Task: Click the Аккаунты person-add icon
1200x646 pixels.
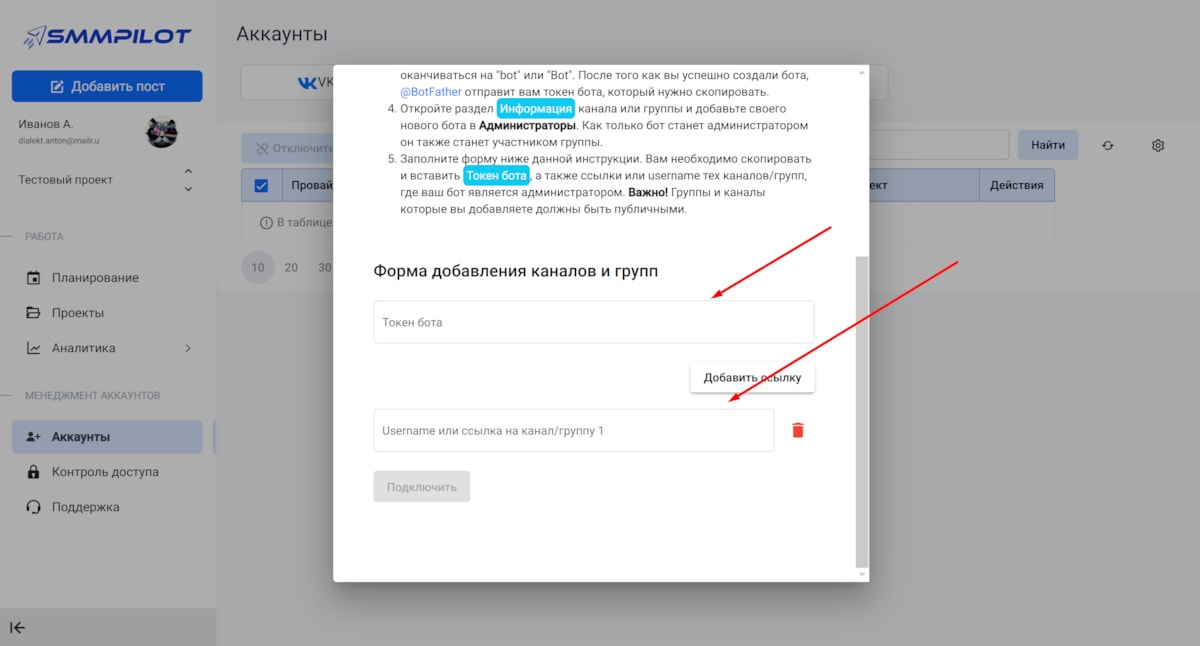Action: coord(34,437)
